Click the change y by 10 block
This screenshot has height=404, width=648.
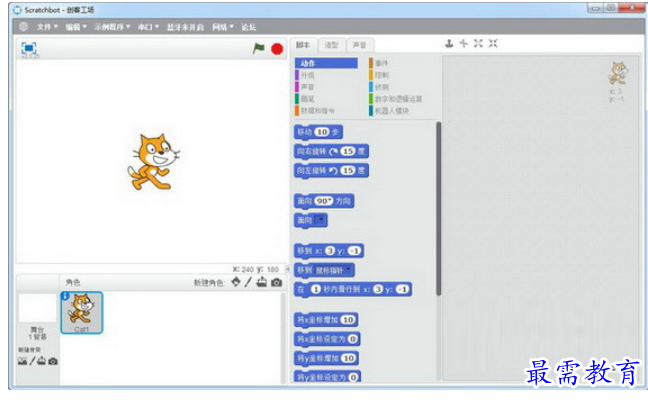click(326, 358)
